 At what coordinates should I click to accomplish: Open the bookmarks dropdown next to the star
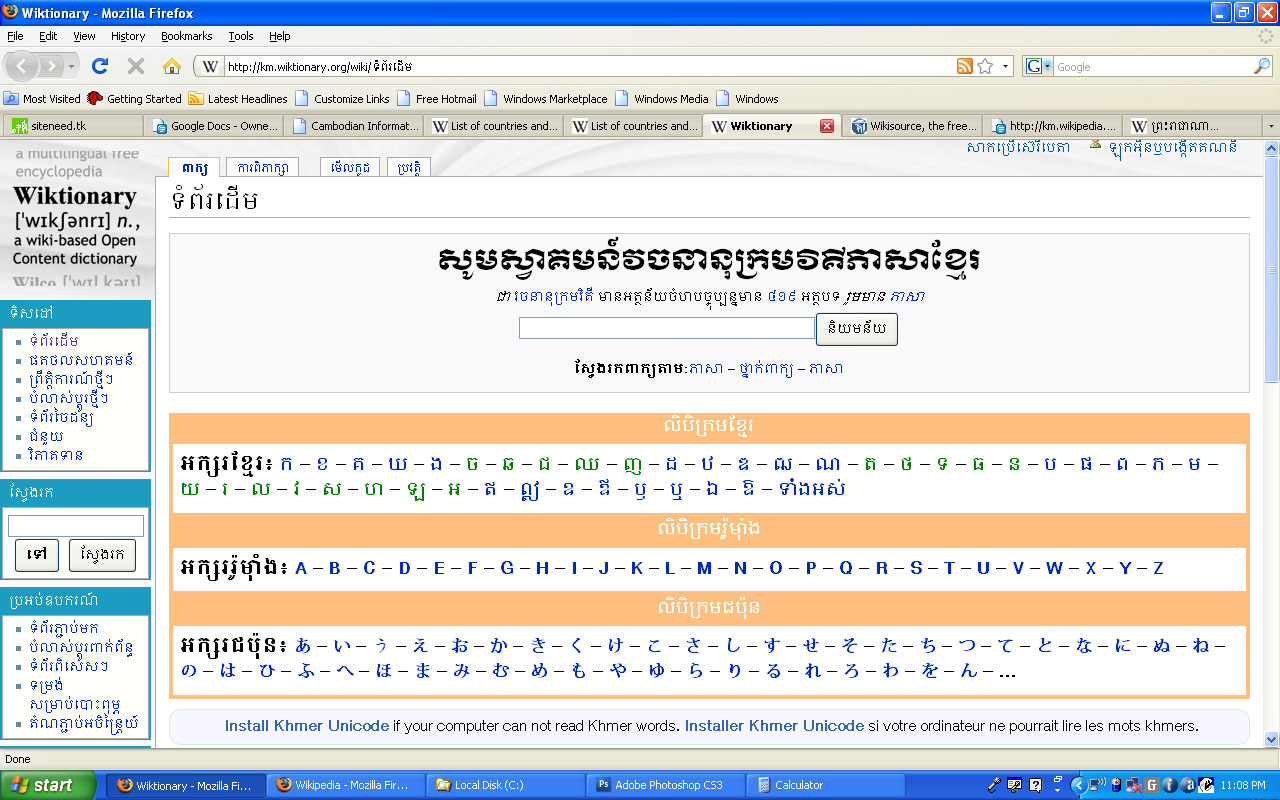(1005, 66)
